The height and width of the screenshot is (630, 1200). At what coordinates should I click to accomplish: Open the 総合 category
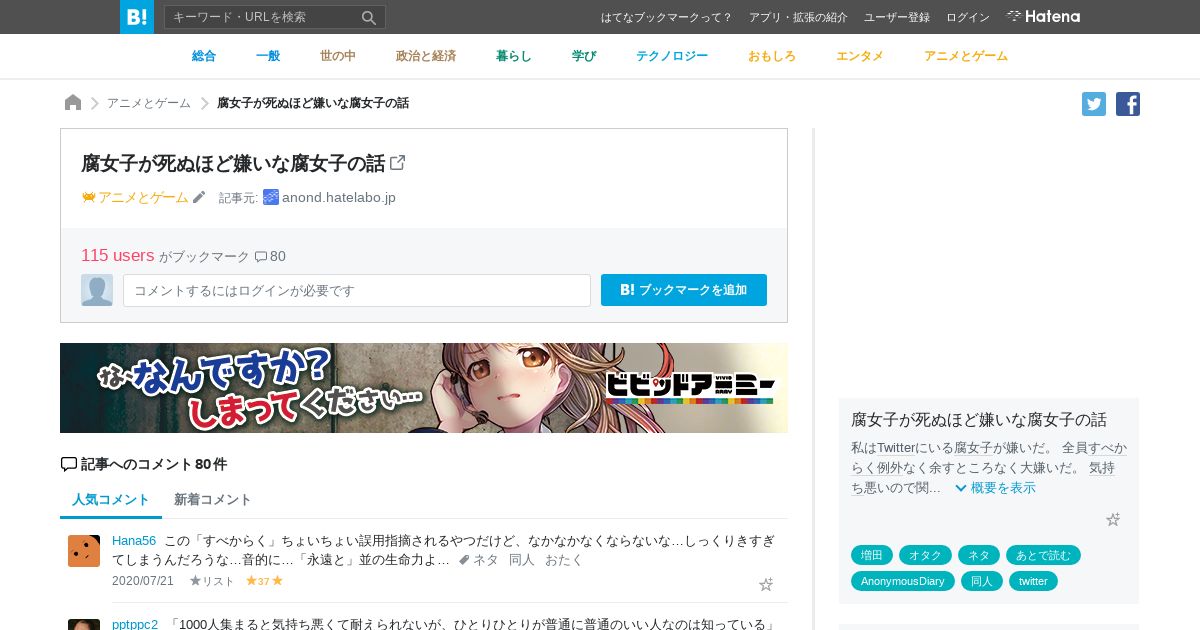point(204,56)
